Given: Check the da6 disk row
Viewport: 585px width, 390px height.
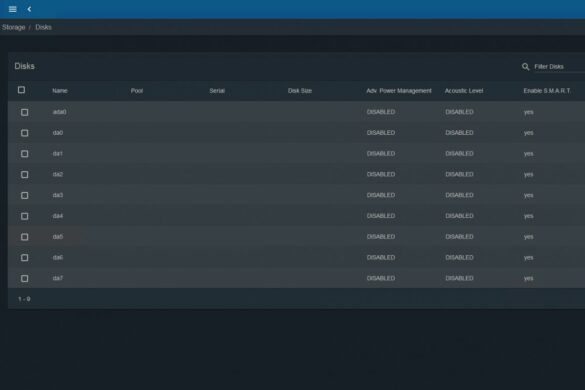Looking at the screenshot, I should pos(25,258).
